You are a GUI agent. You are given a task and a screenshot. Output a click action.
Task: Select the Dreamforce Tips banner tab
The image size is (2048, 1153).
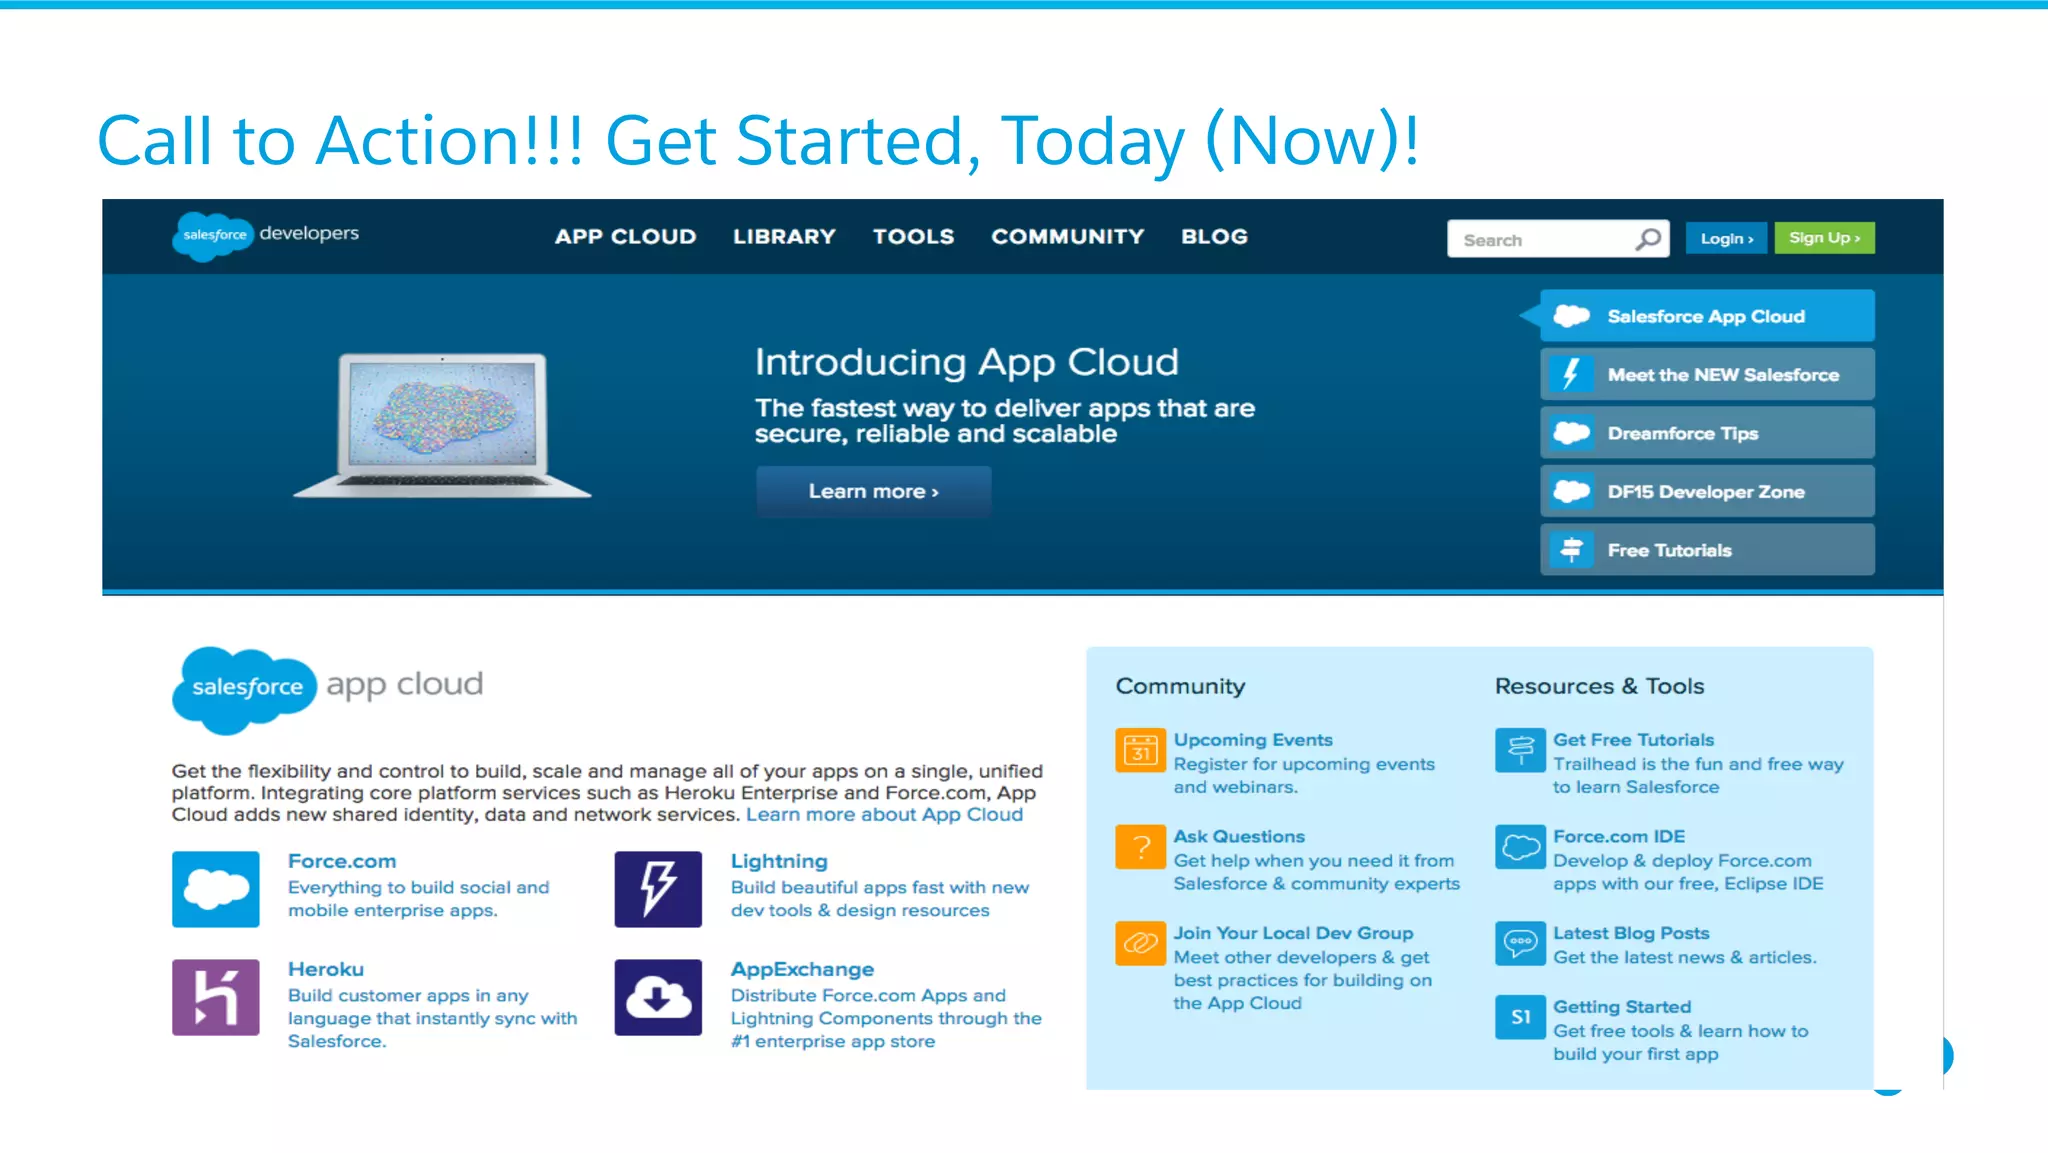1707,433
